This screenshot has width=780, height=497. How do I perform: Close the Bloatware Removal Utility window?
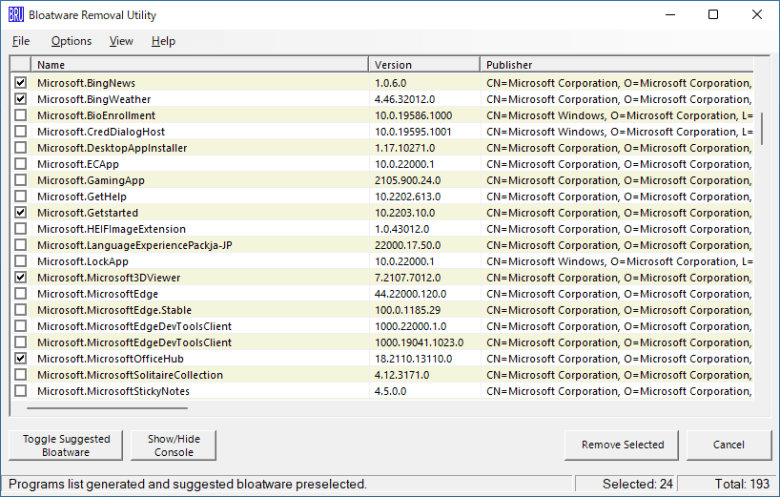point(757,15)
